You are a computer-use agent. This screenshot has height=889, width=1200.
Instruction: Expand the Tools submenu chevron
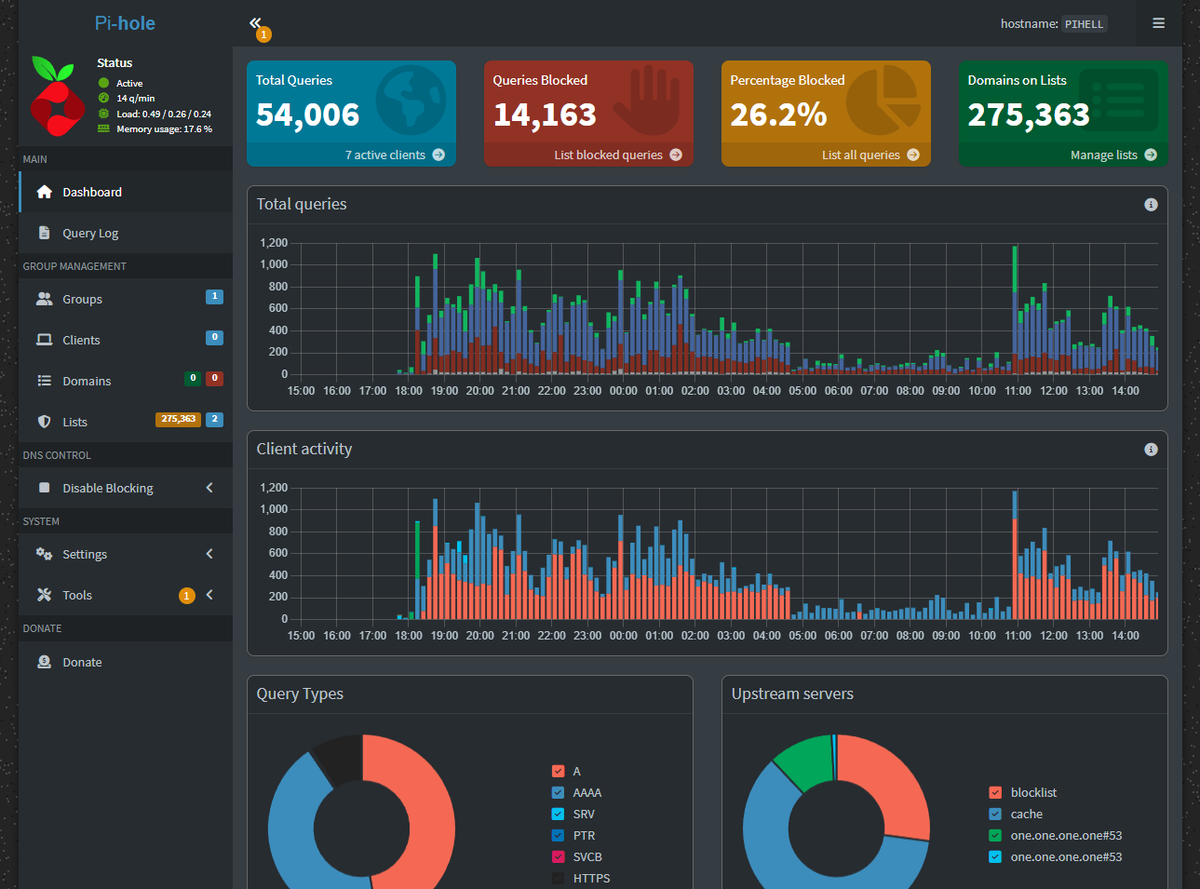(x=210, y=595)
